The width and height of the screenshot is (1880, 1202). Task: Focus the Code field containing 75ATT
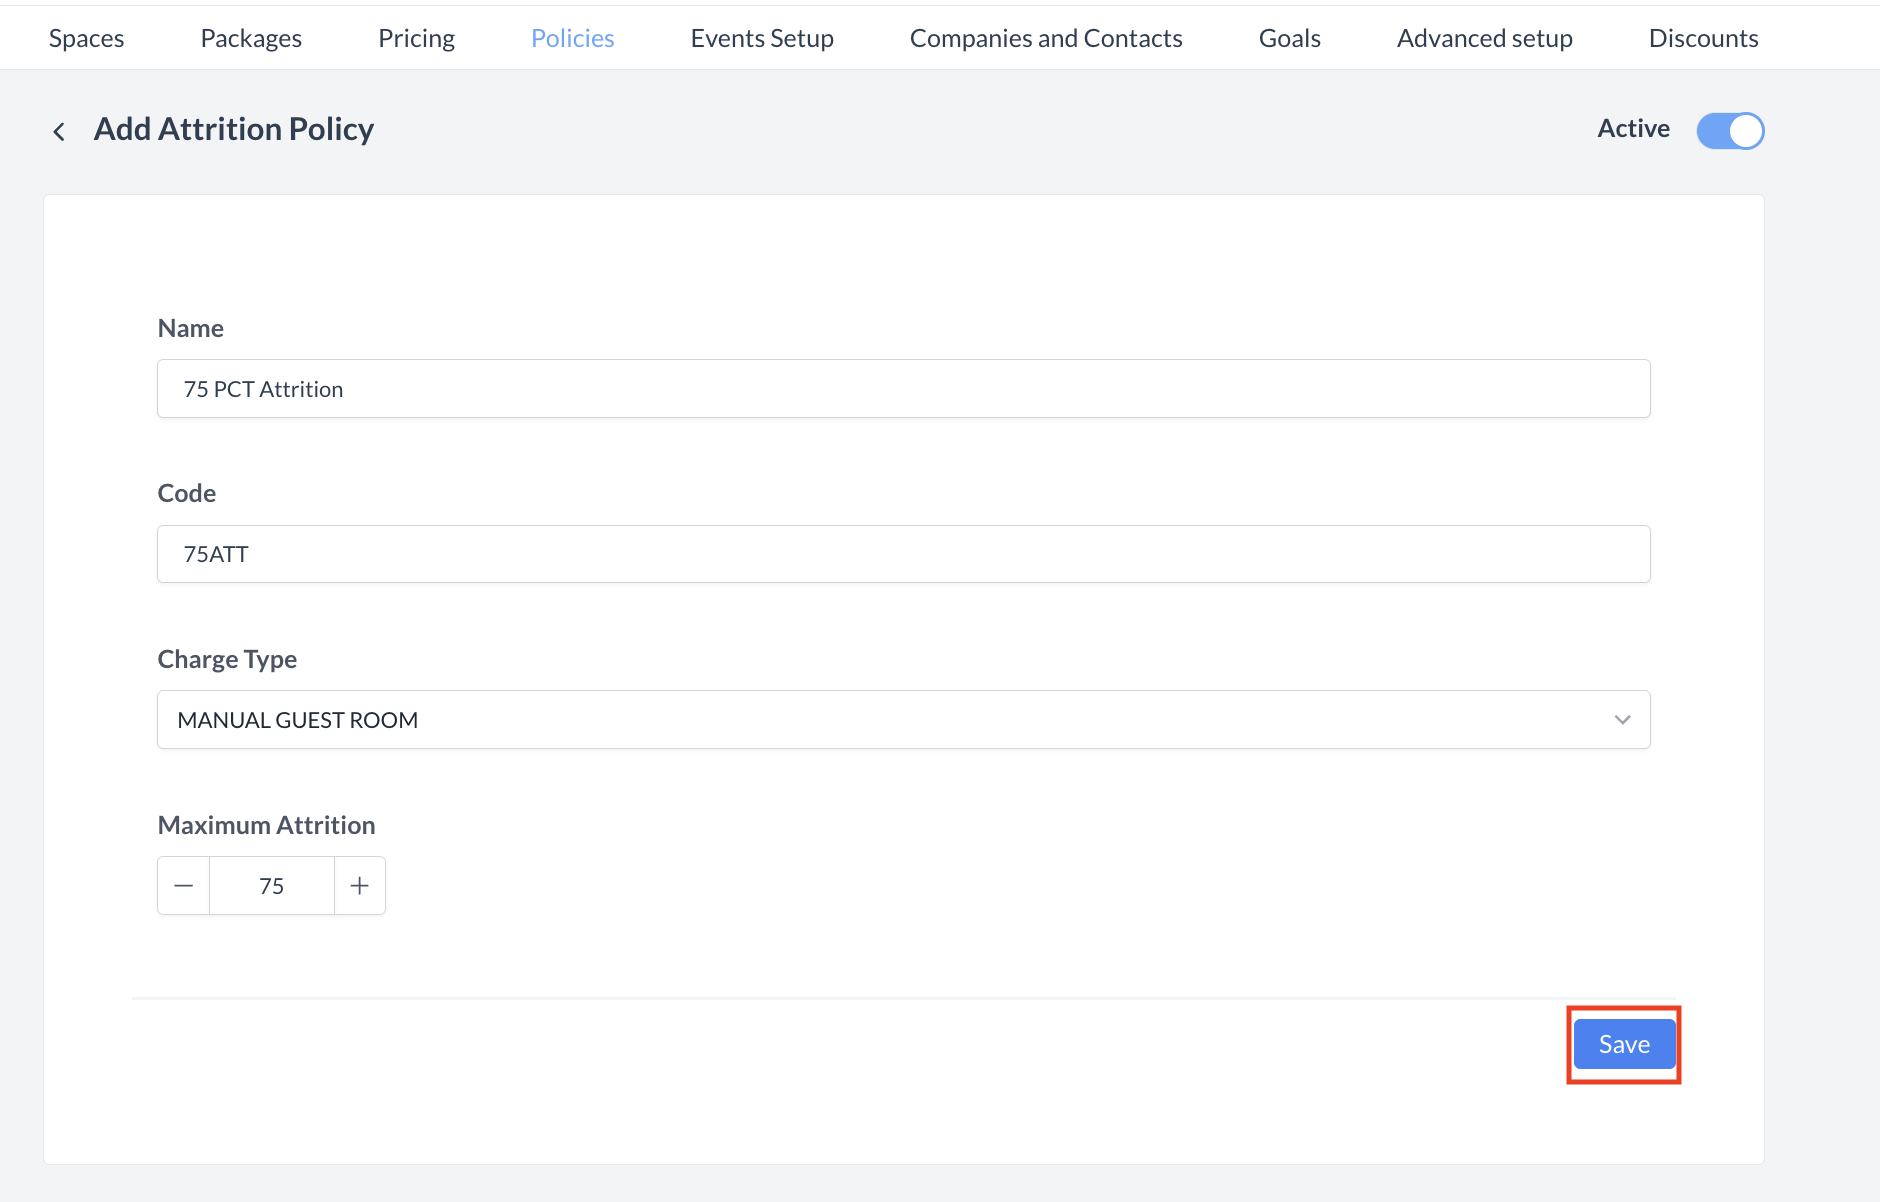click(903, 554)
